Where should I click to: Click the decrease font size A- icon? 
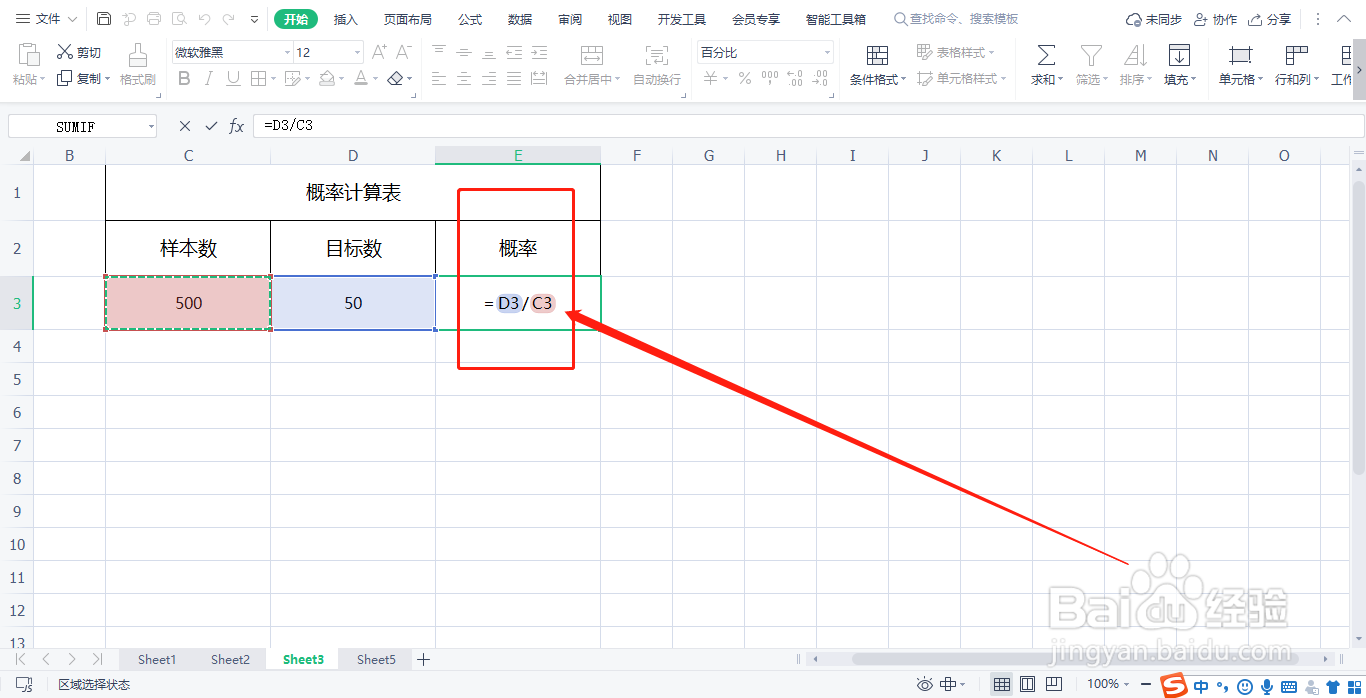[x=404, y=52]
